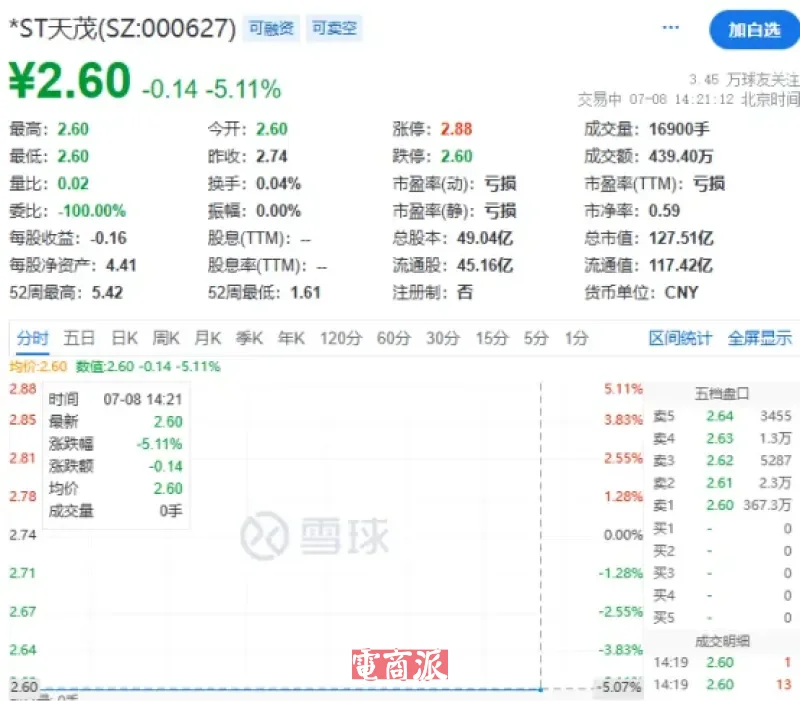This screenshot has height=702, width=800.
Task: Click the 成交额 value 439.40万
Action: coord(681,156)
